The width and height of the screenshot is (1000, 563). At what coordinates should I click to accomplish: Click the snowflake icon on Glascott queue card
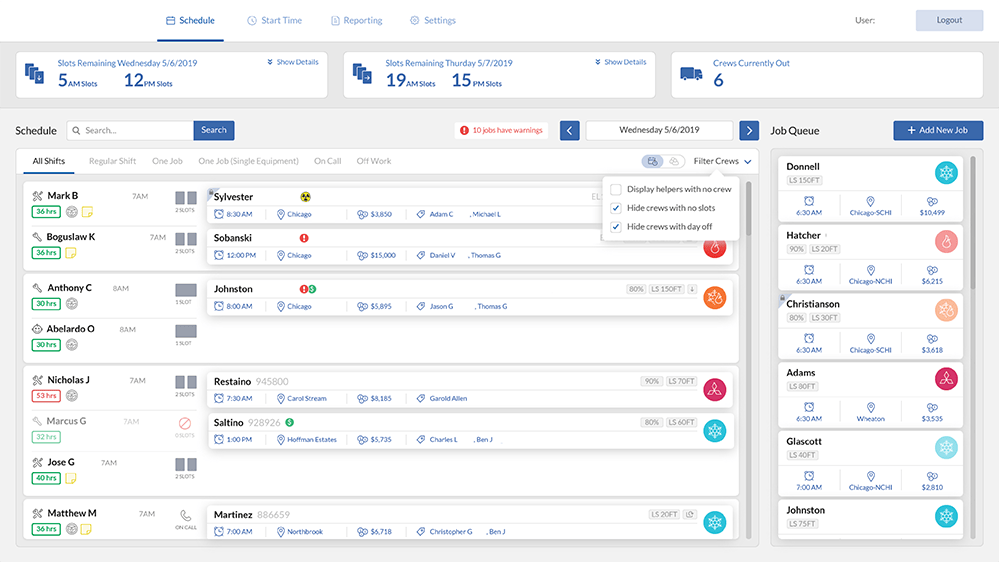(x=946, y=448)
